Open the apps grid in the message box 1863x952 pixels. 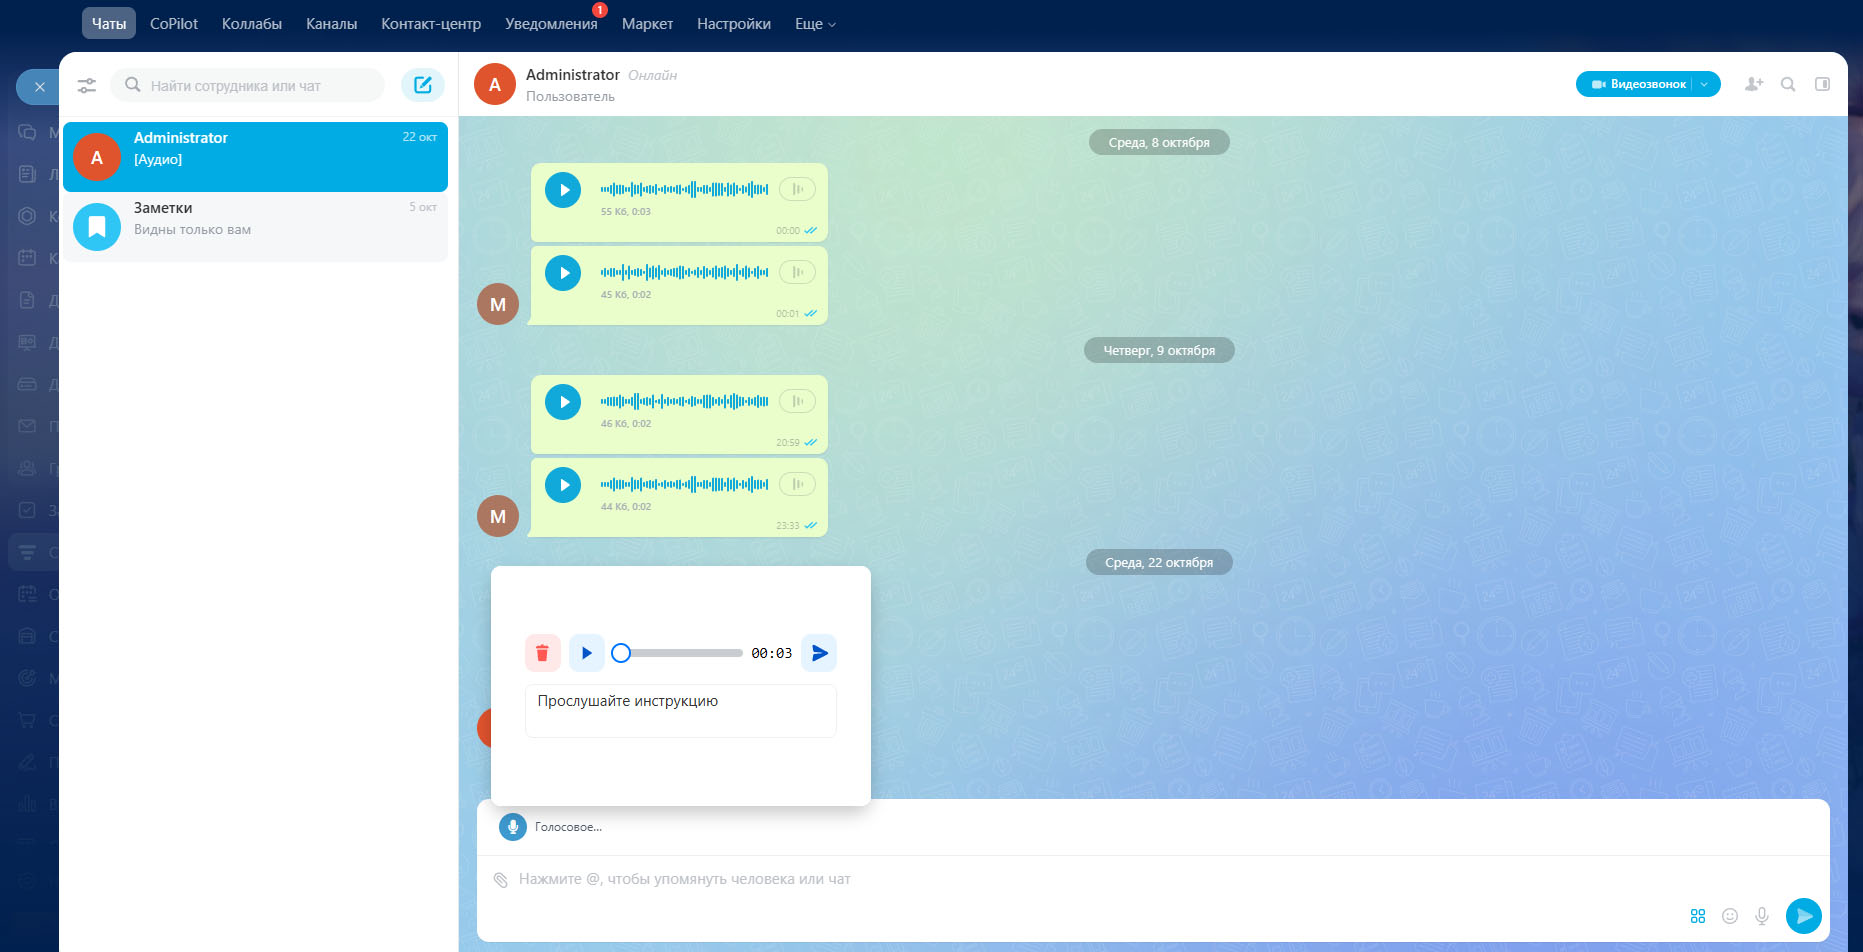tap(1698, 916)
